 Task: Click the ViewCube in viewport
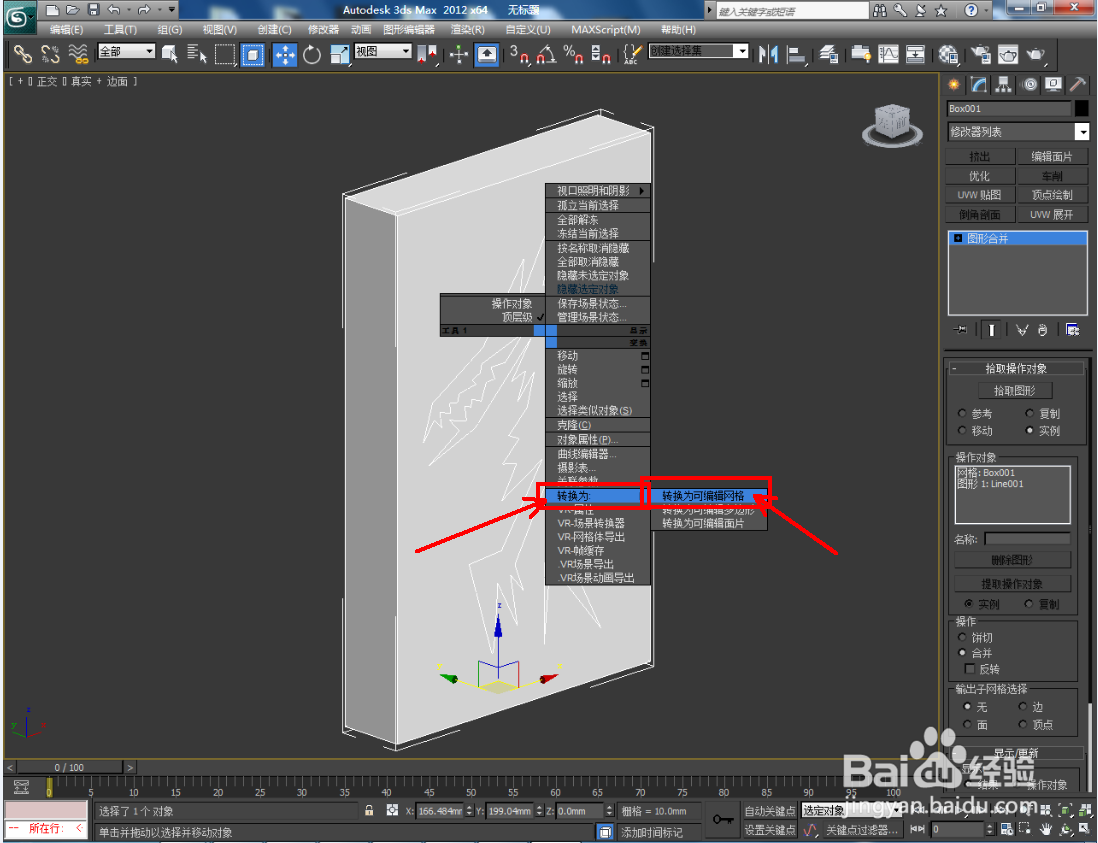891,125
